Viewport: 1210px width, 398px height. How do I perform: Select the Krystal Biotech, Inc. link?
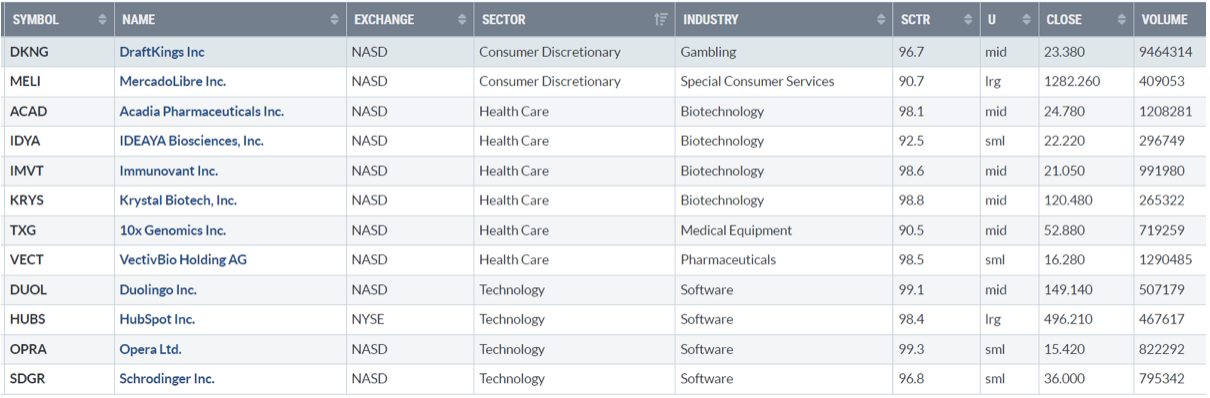[x=178, y=200]
